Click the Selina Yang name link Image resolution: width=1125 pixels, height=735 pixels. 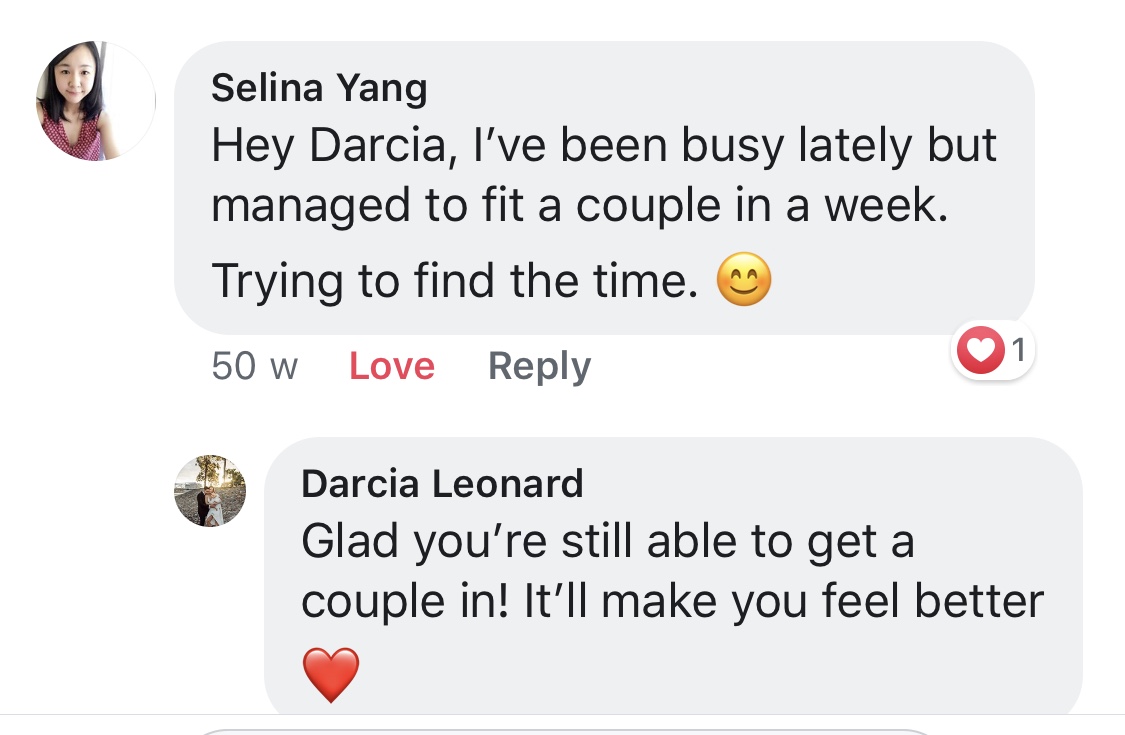click(319, 89)
